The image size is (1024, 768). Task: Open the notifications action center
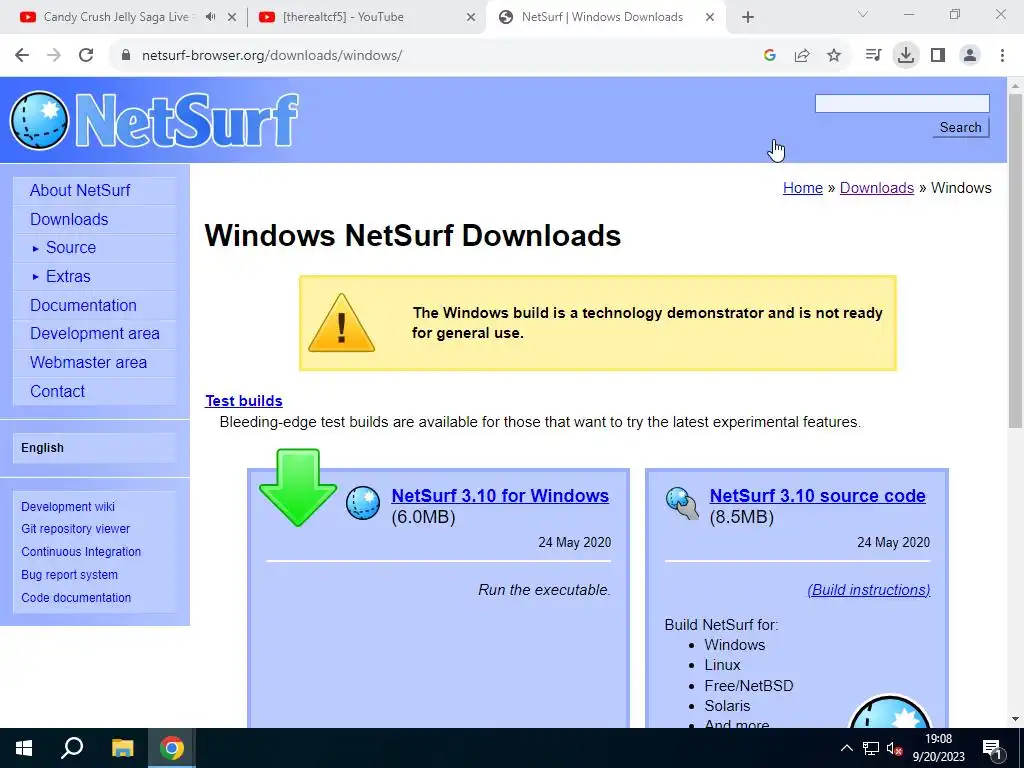point(993,748)
